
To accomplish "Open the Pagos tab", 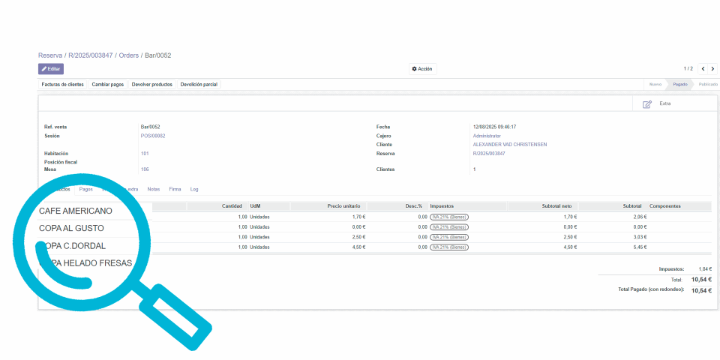I will pyautogui.click(x=85, y=189).
